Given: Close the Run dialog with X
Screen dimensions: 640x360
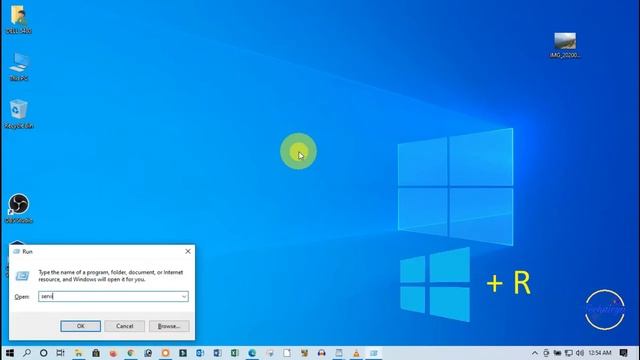Looking at the screenshot, I should tap(188, 251).
